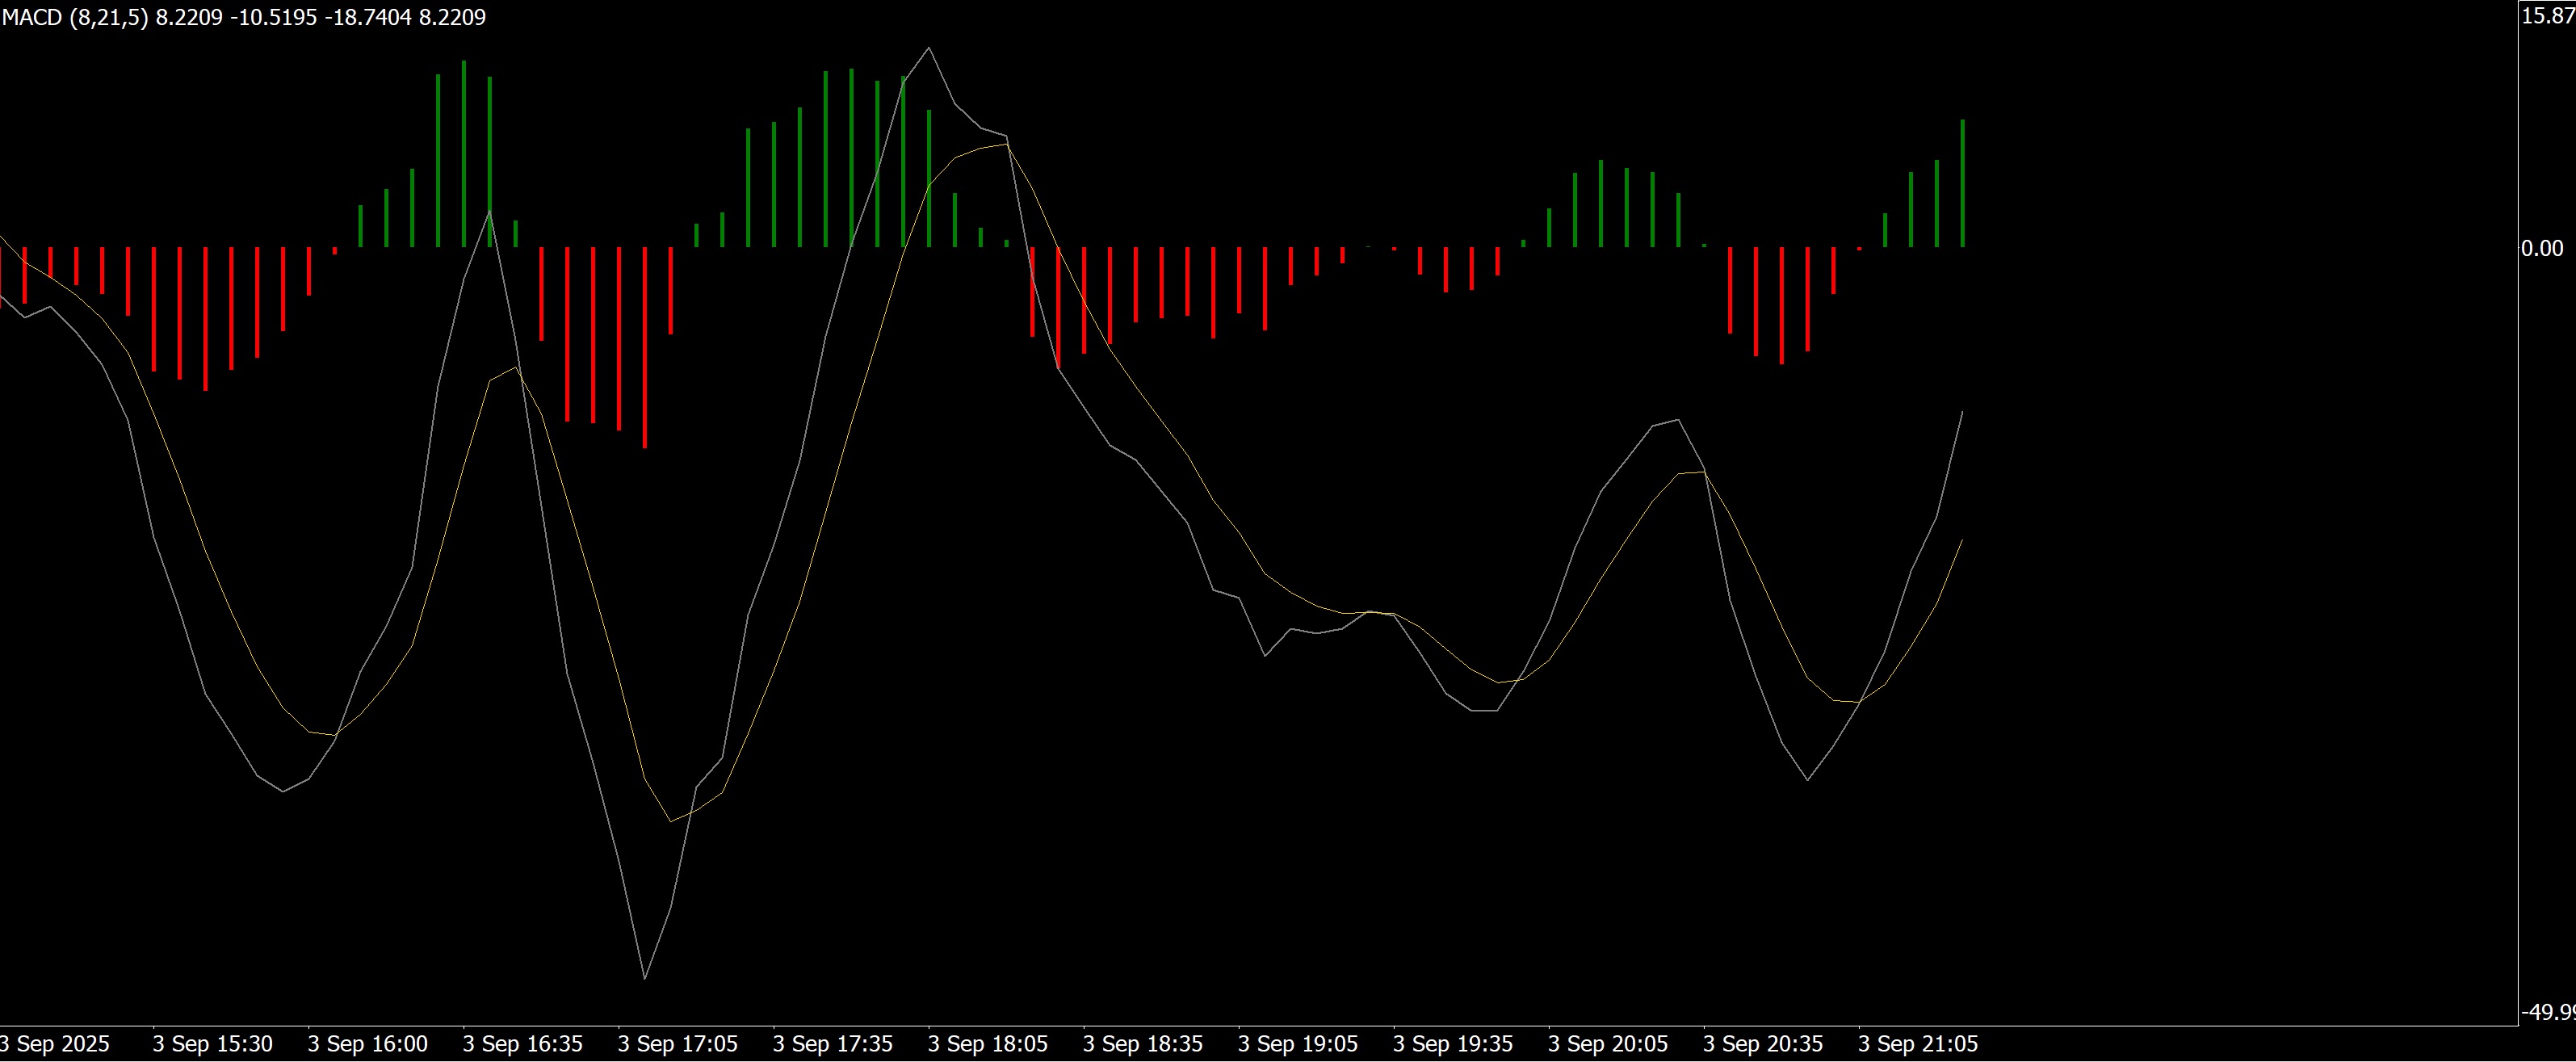2576x1062 pixels.
Task: Select the 3 Sep 19:05 time label
Action: pos(1297,1044)
